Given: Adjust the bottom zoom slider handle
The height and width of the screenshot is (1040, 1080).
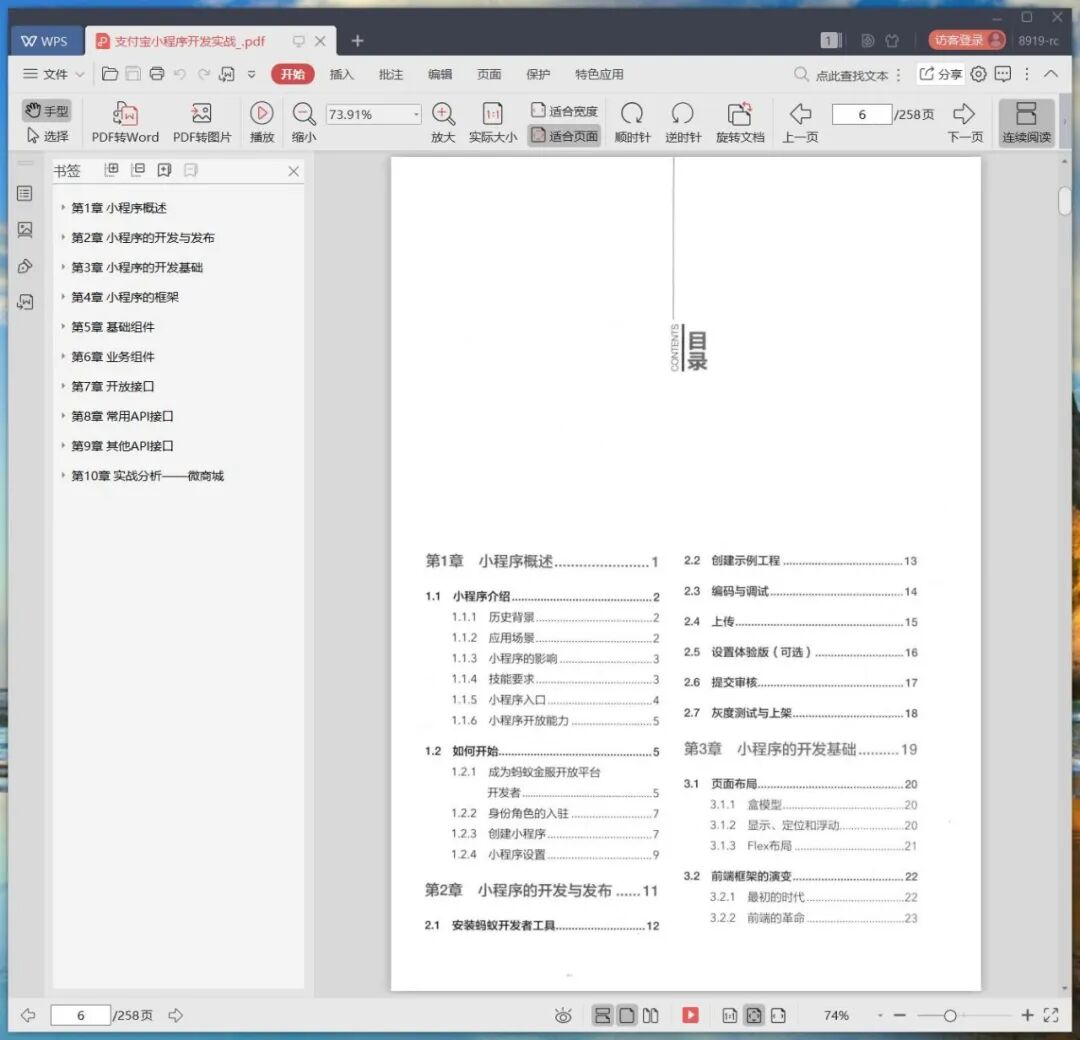Looking at the screenshot, I should (950, 1015).
